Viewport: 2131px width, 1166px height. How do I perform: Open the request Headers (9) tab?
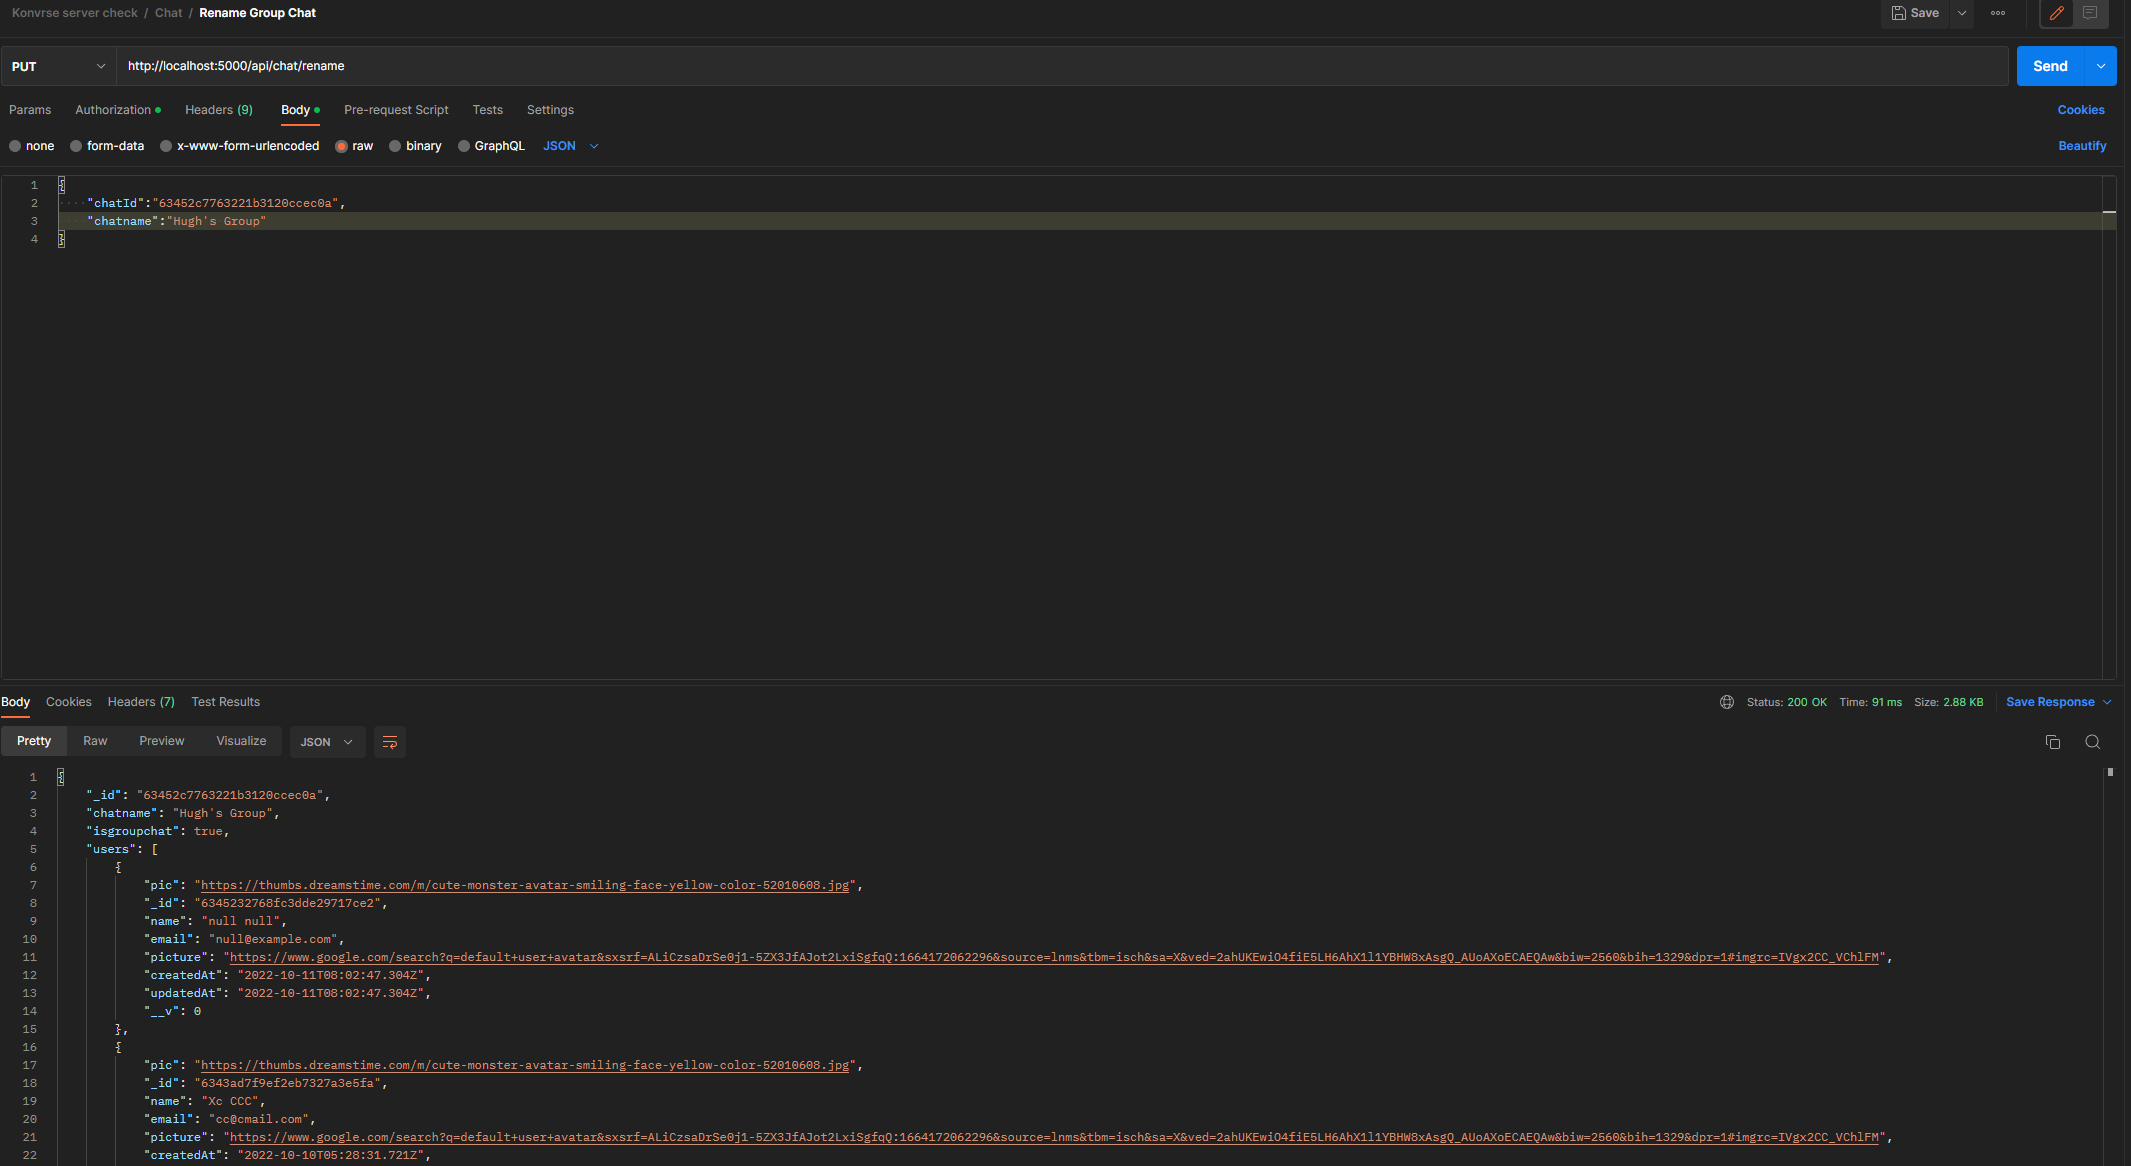pyautogui.click(x=219, y=110)
